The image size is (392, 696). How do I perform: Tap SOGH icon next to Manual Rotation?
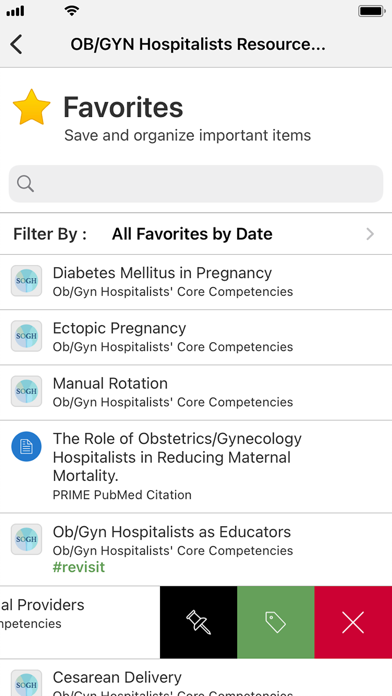coord(27,391)
